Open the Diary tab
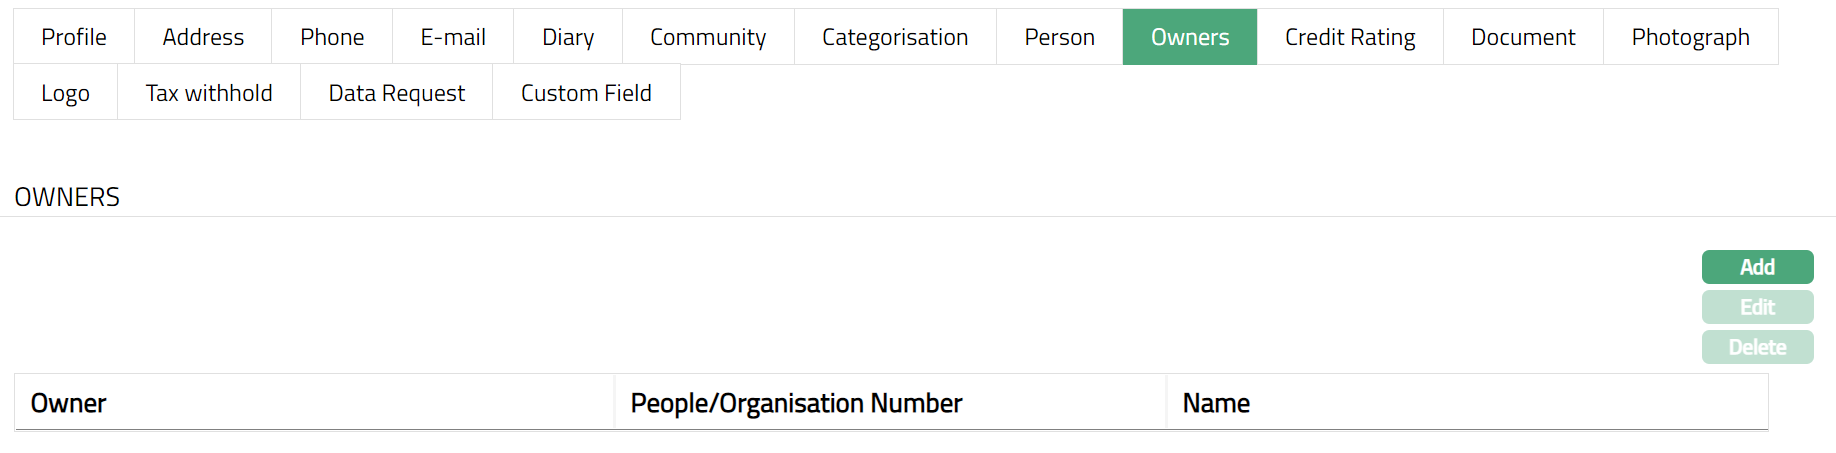This screenshot has height=453, width=1836. 568,37
